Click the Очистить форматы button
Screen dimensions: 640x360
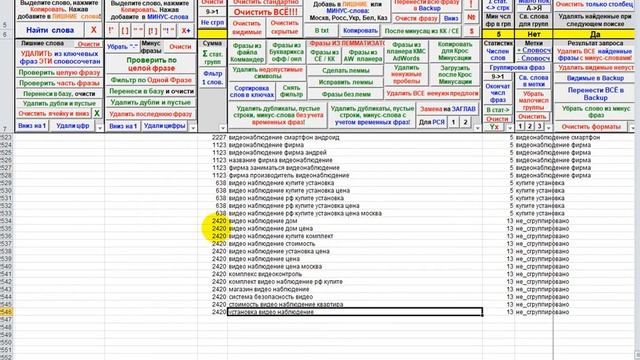[592, 127]
